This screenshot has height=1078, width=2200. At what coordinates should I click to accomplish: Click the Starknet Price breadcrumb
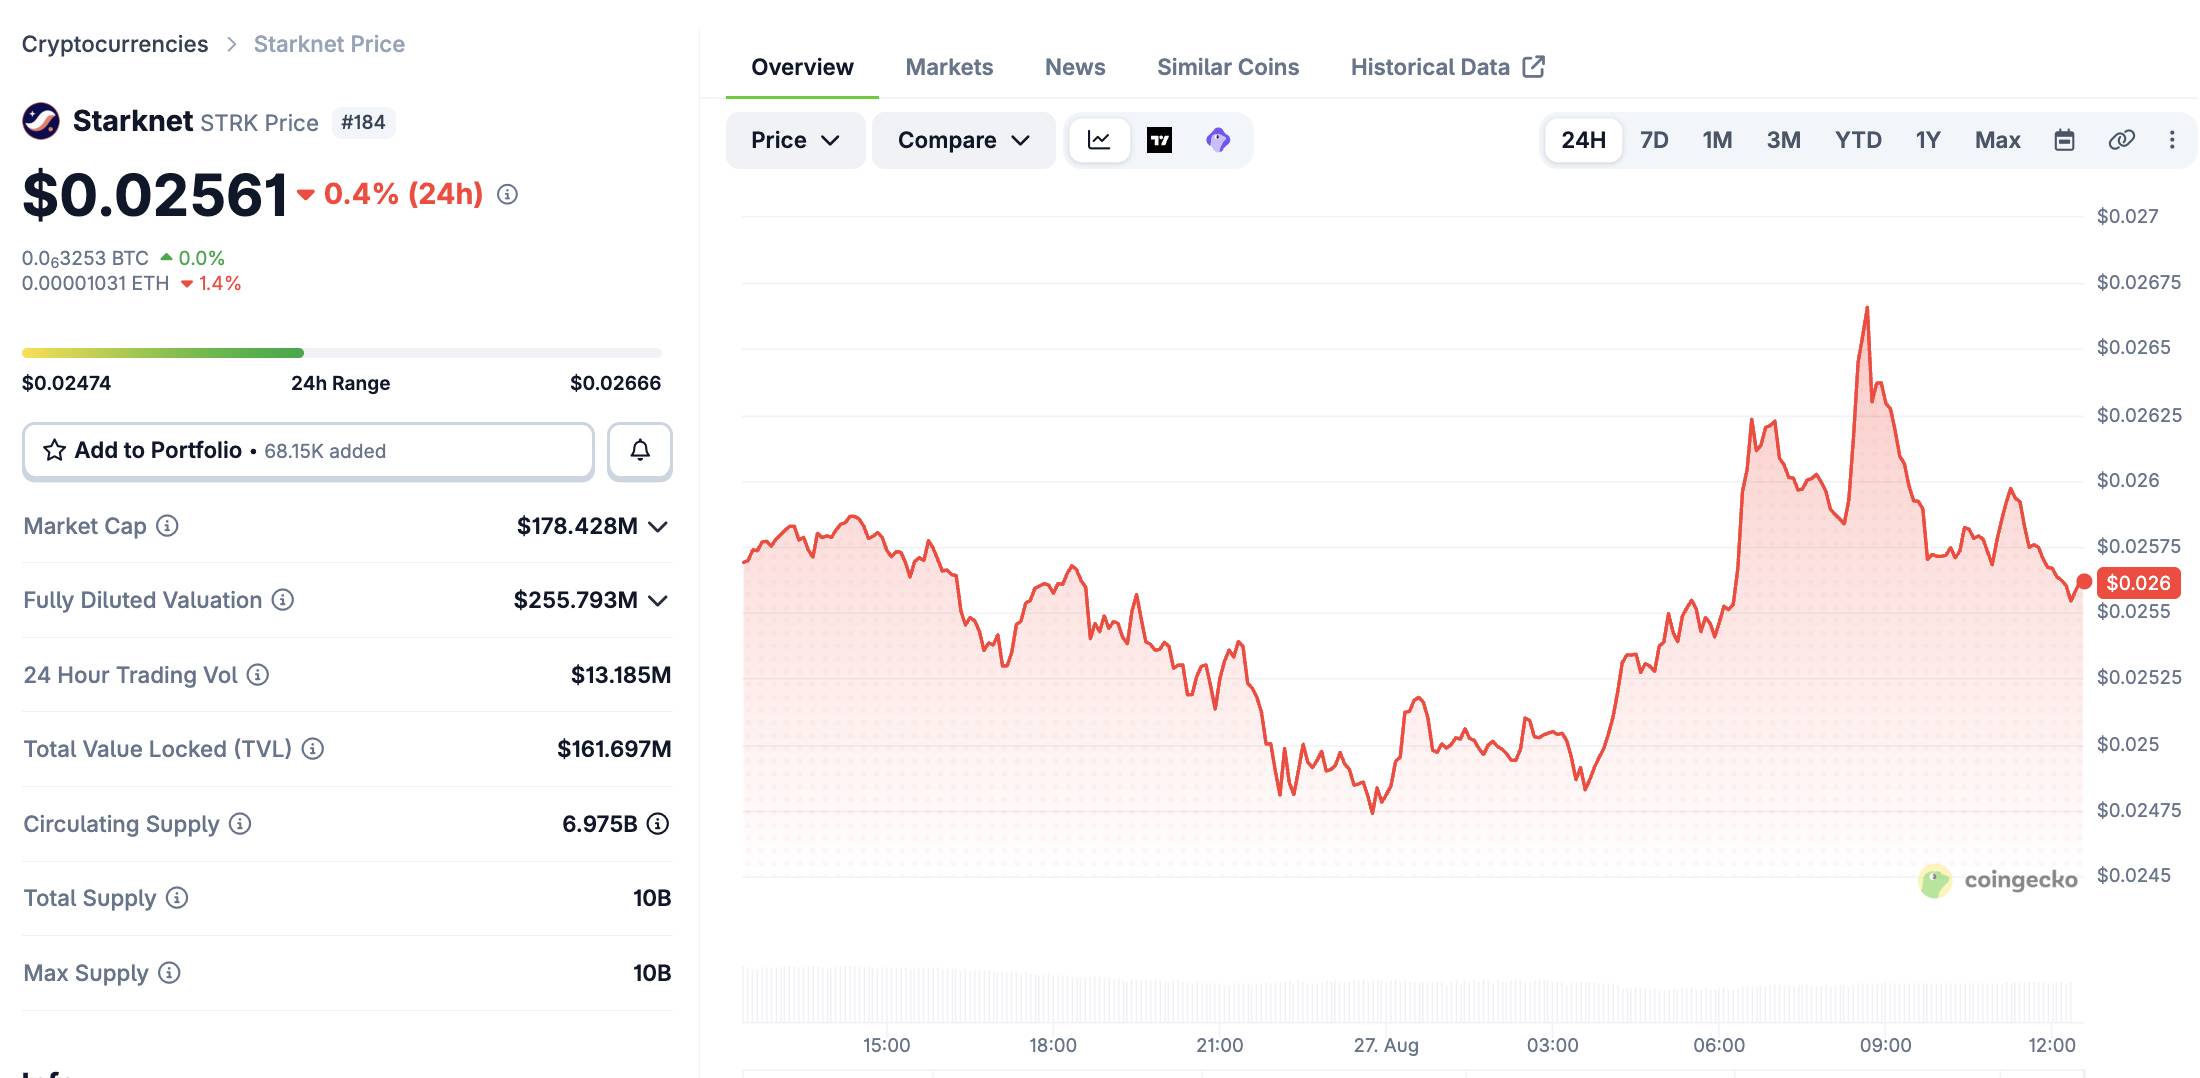329,44
